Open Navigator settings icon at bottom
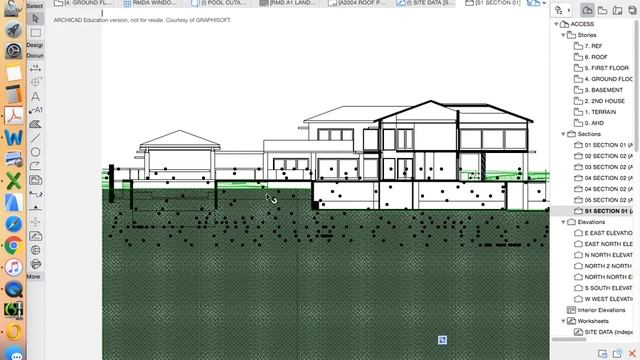Image resolution: width=640 pixels, height=360 pixels. pyautogui.click(x=602, y=353)
